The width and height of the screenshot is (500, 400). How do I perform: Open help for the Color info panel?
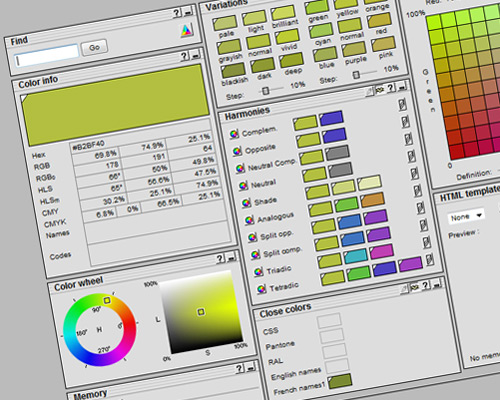coord(184,56)
